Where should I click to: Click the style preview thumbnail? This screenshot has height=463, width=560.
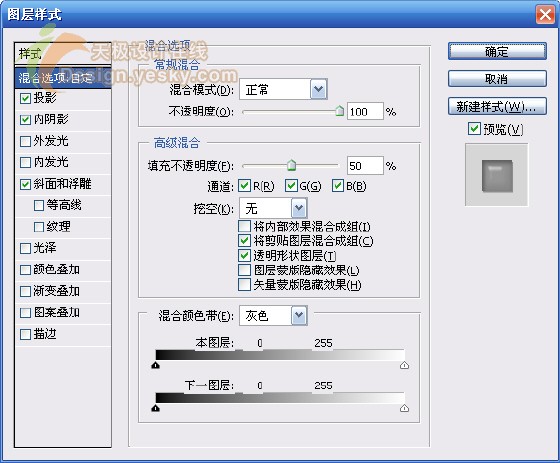pyautogui.click(x=496, y=175)
